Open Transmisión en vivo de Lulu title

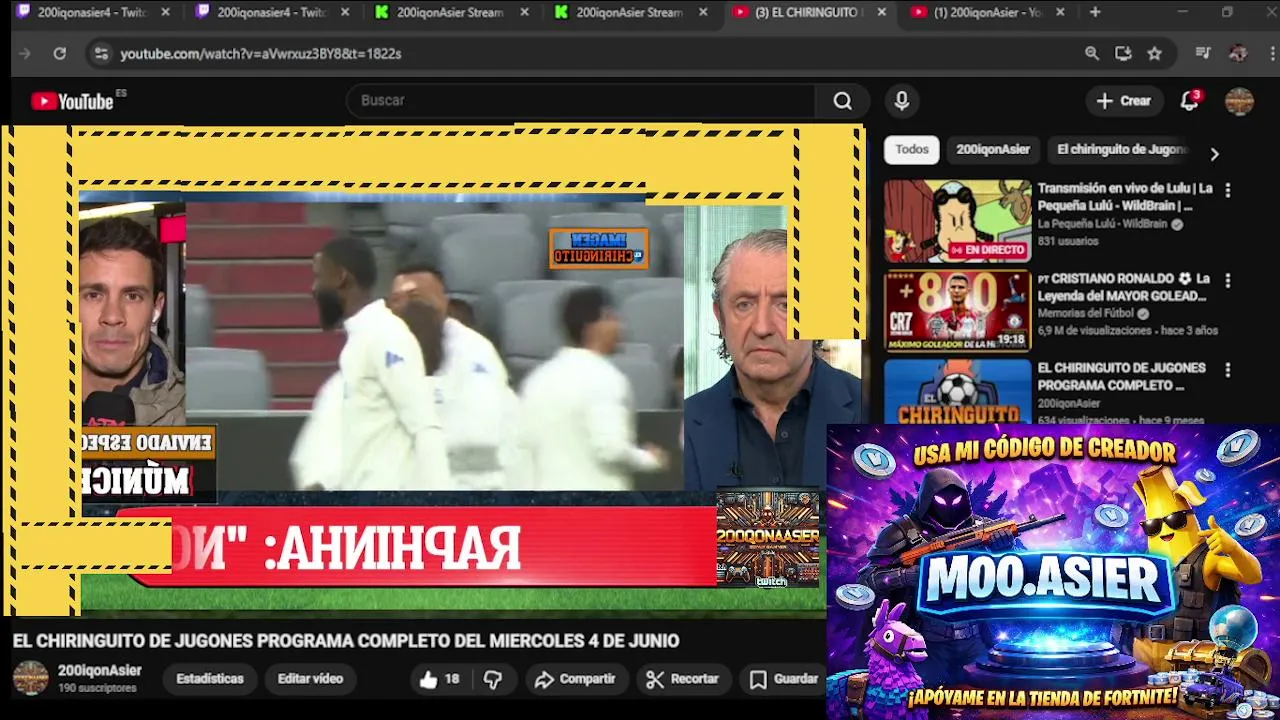(x=1125, y=197)
